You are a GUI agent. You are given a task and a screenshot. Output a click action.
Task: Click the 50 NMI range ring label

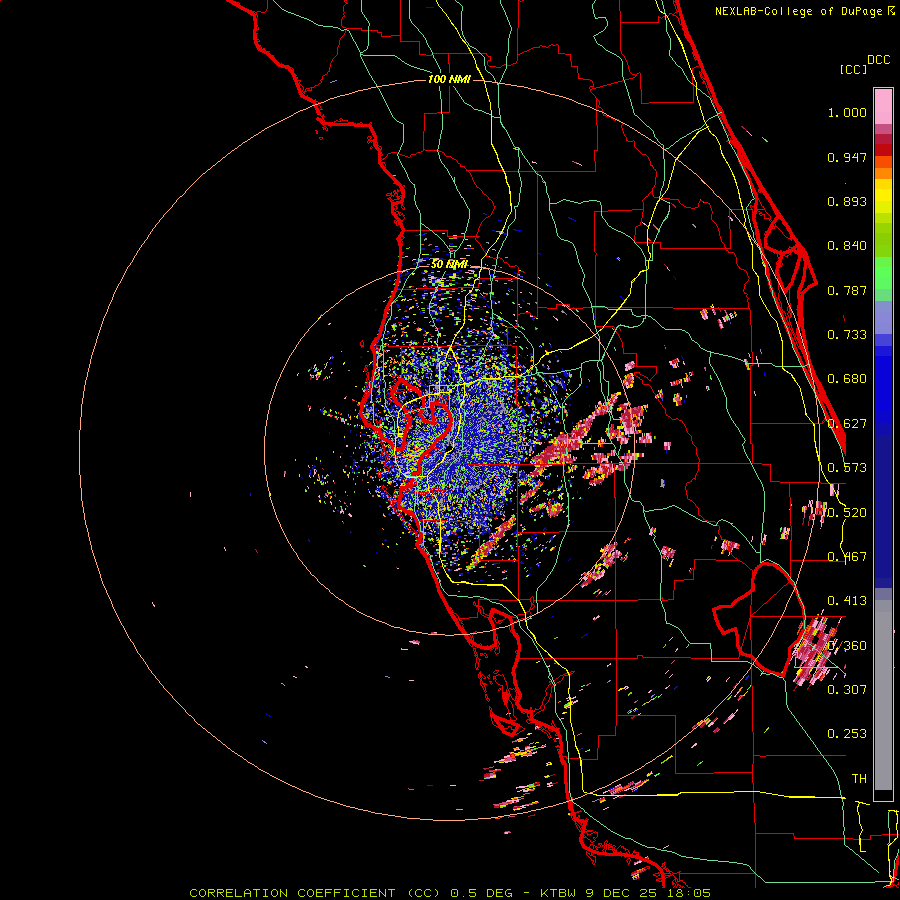449,264
